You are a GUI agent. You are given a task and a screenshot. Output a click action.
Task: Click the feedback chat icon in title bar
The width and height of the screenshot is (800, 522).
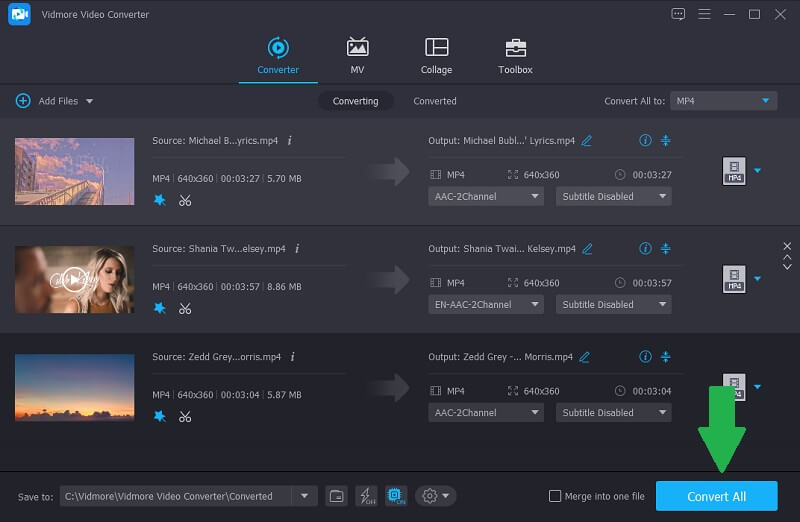point(679,14)
